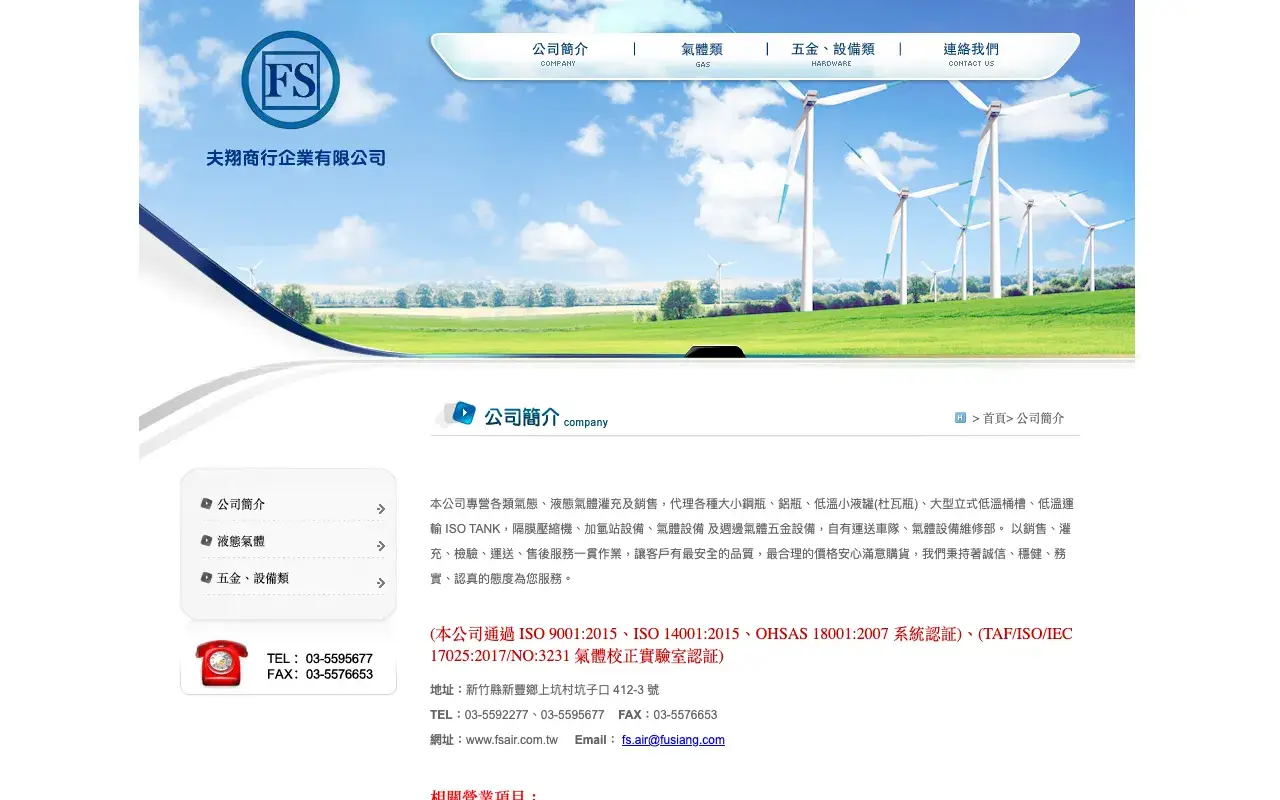Click 首頁 breadcrumb link
1280x800 pixels.
pyautogui.click(x=994, y=418)
